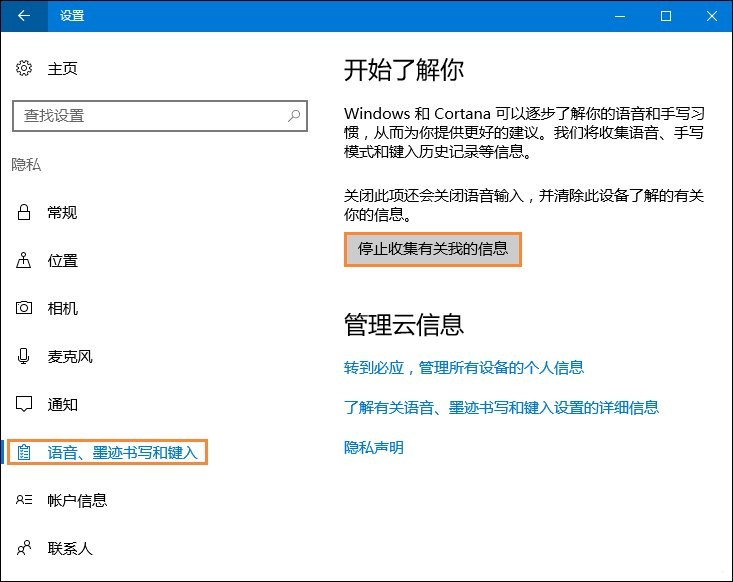733x582 pixels.
Task: Focus the 查找设置 search field
Action: pyautogui.click(x=150, y=116)
